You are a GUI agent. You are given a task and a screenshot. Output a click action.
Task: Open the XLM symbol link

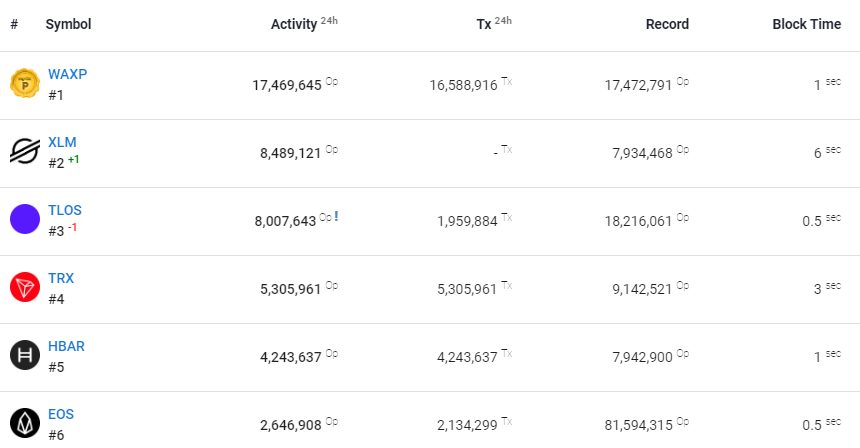[62, 143]
